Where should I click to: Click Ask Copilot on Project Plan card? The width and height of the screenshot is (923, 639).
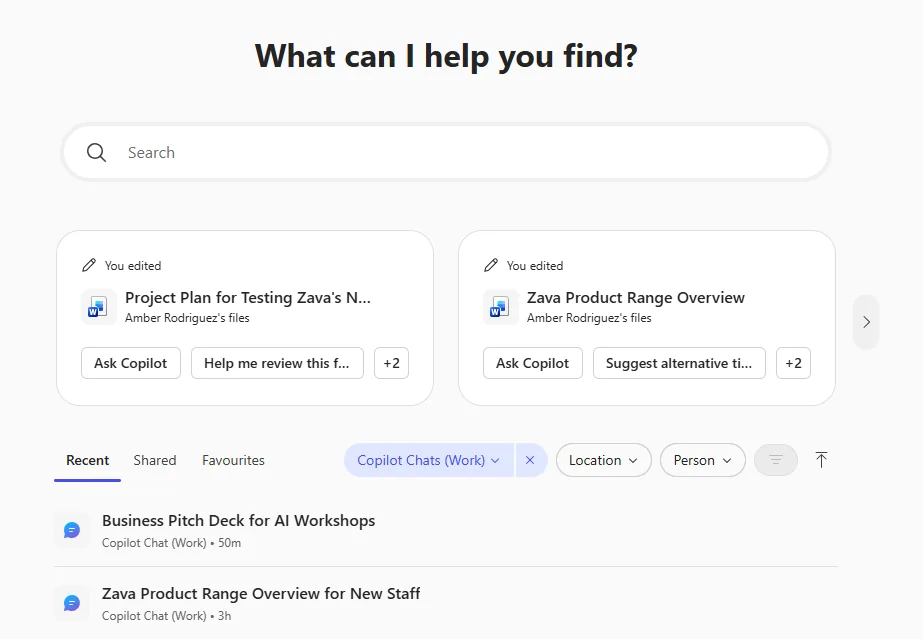click(x=131, y=363)
